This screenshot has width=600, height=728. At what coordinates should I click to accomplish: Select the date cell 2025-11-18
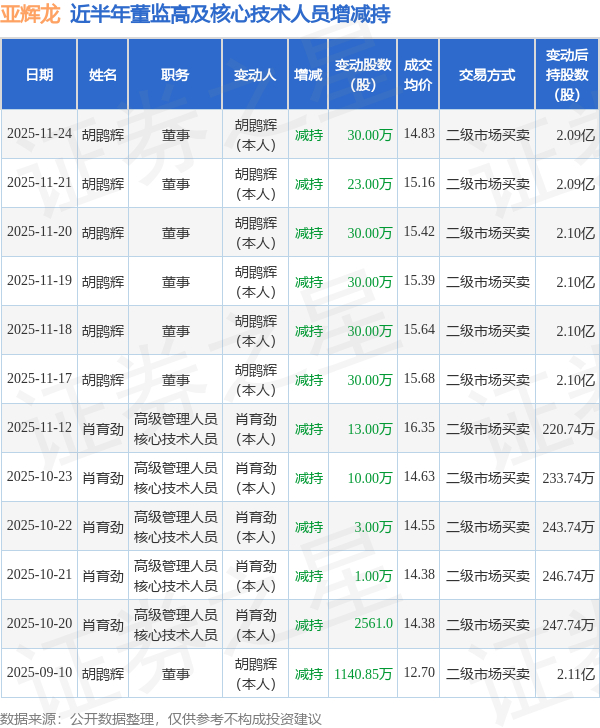tap(39, 330)
